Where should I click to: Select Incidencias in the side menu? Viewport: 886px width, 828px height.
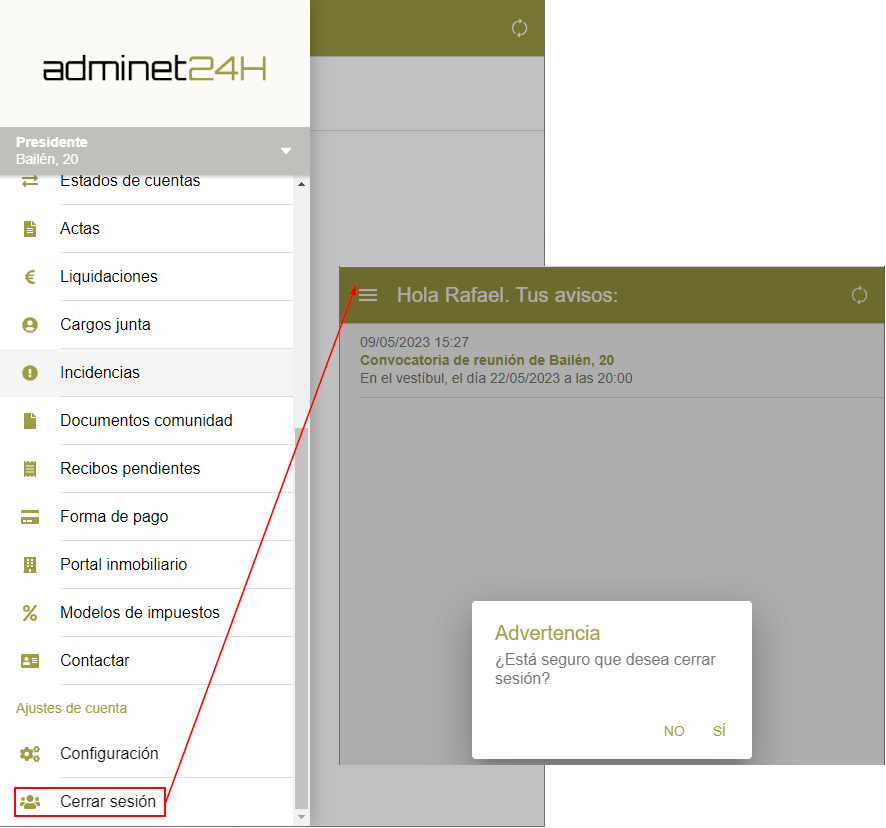coord(146,373)
